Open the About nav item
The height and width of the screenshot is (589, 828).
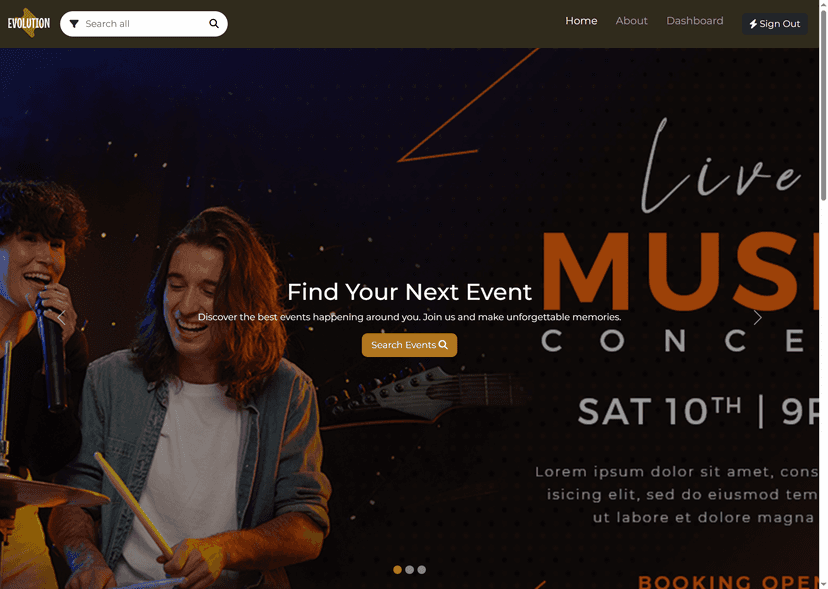pyautogui.click(x=631, y=21)
